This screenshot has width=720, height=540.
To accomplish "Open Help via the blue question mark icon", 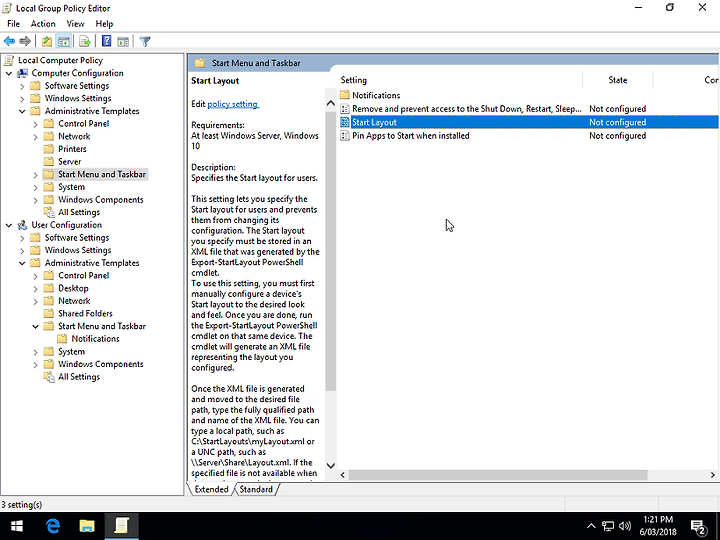I will click(107, 41).
